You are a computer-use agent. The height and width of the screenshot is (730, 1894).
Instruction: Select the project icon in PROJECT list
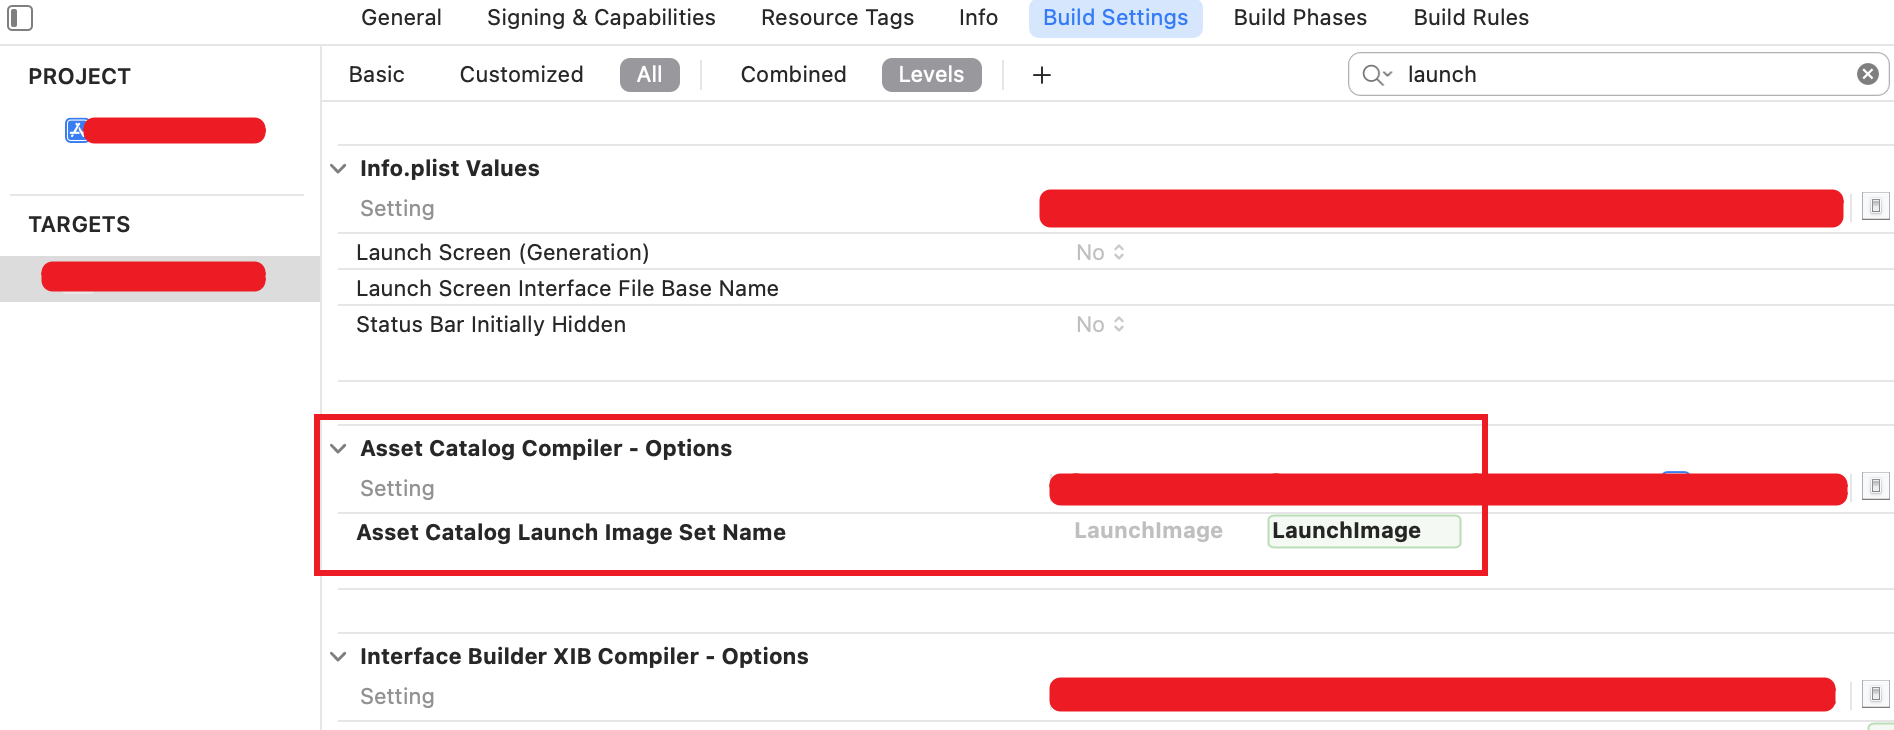76,130
